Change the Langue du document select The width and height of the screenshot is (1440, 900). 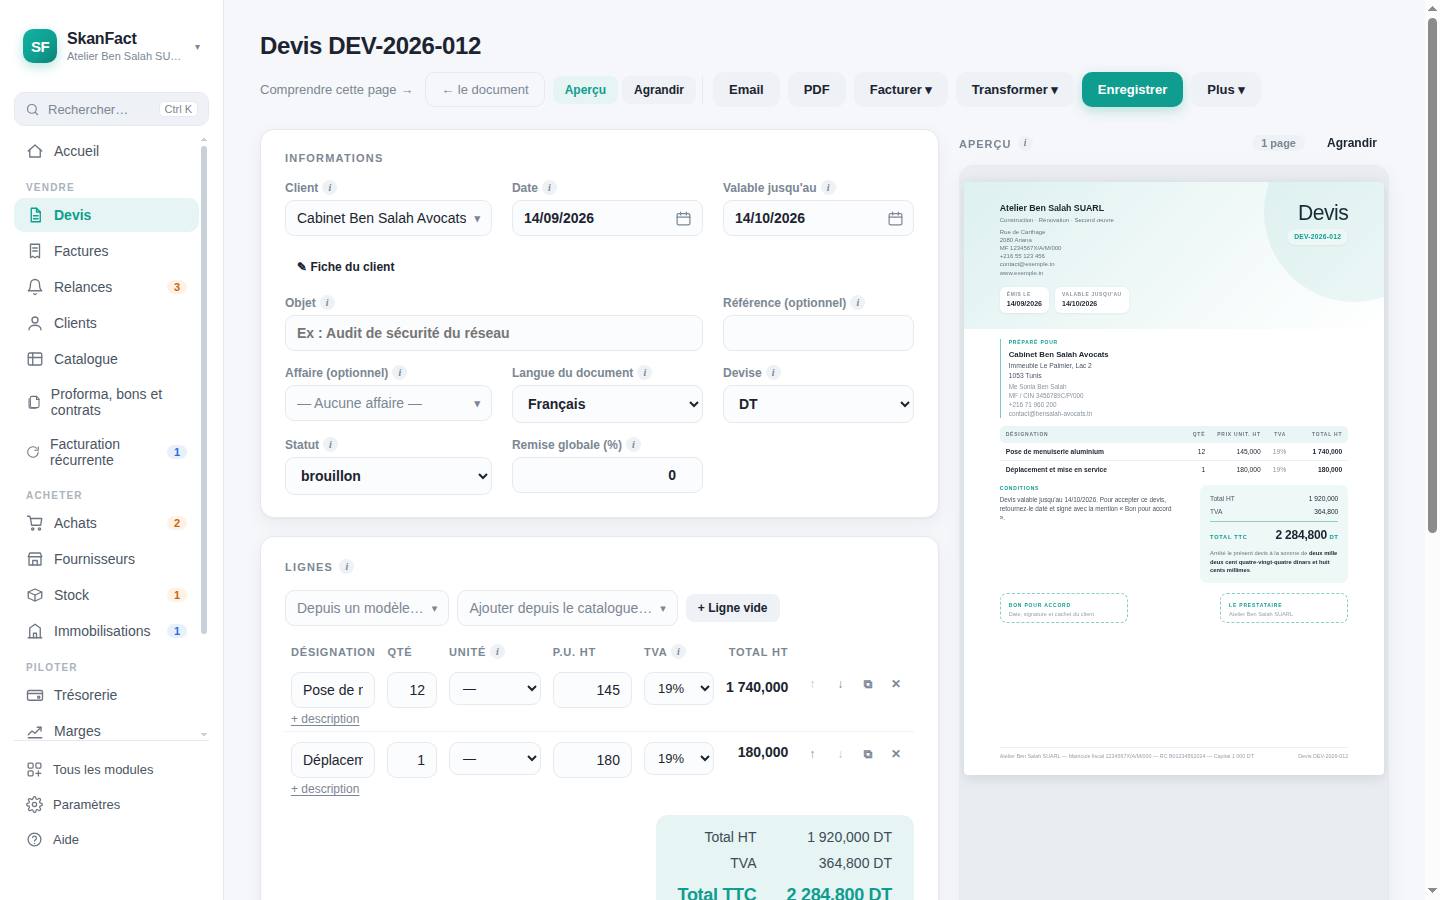point(607,404)
